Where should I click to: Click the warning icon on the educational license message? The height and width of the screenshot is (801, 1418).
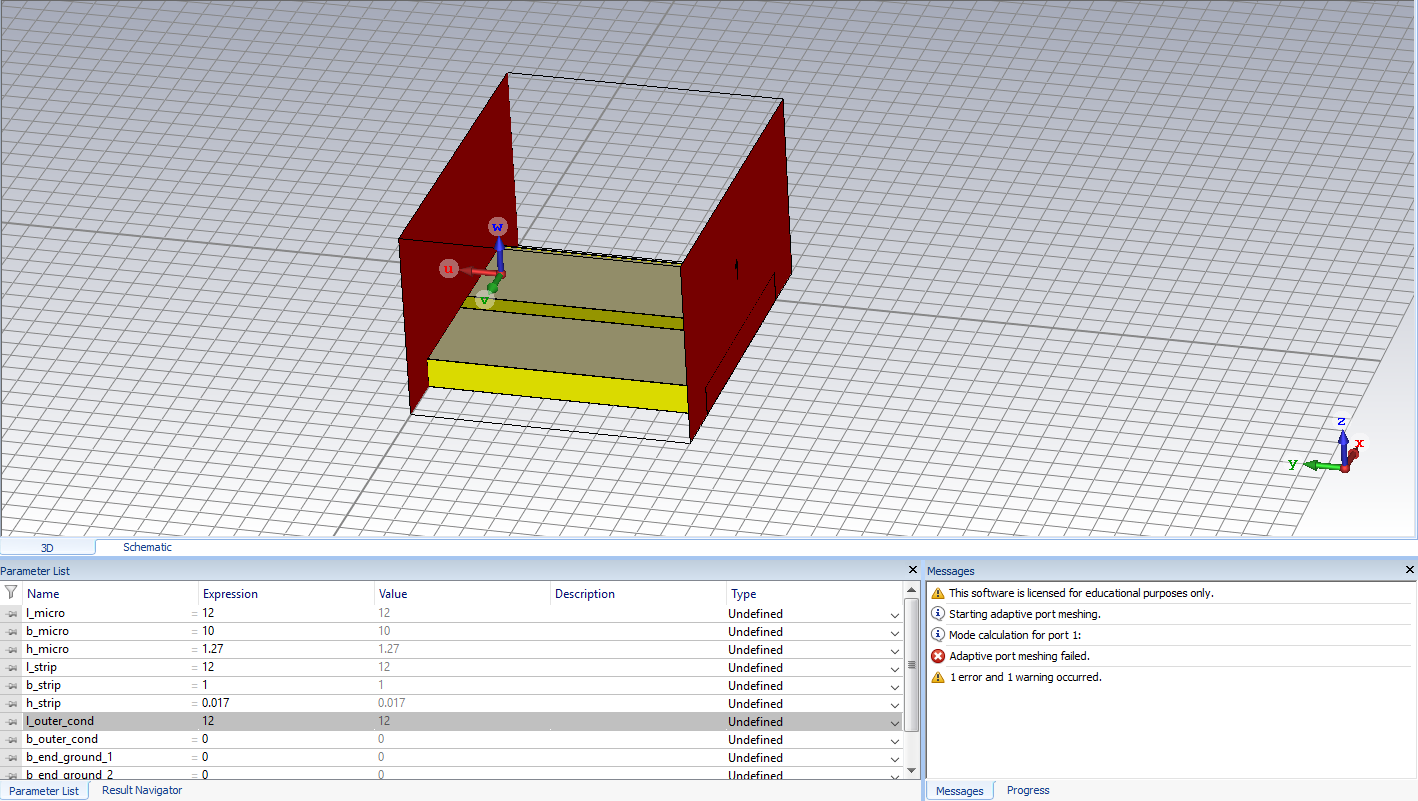tap(938, 593)
